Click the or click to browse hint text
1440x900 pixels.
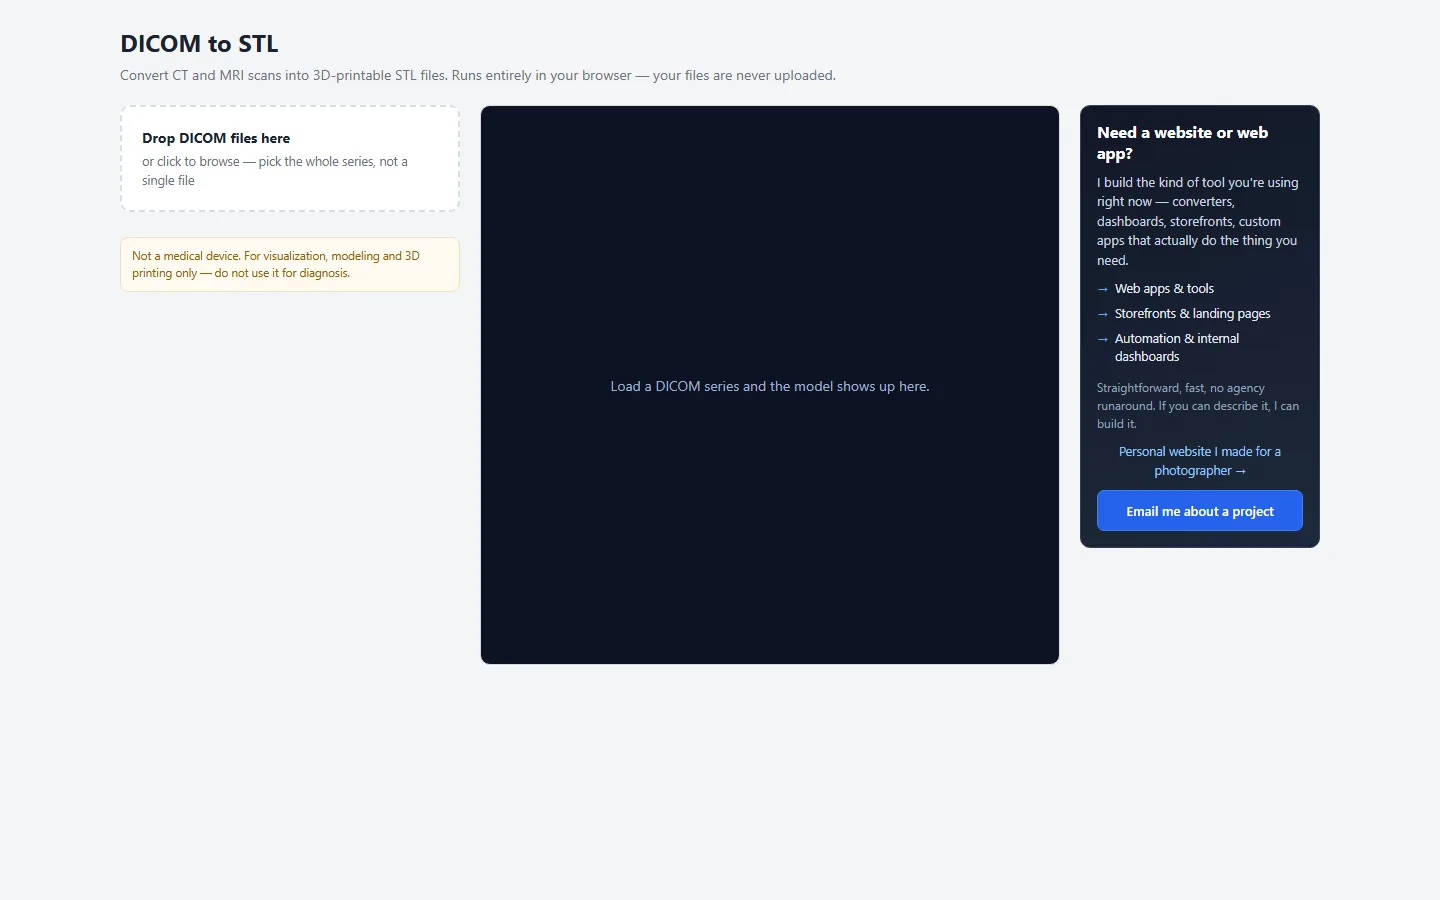(x=275, y=171)
